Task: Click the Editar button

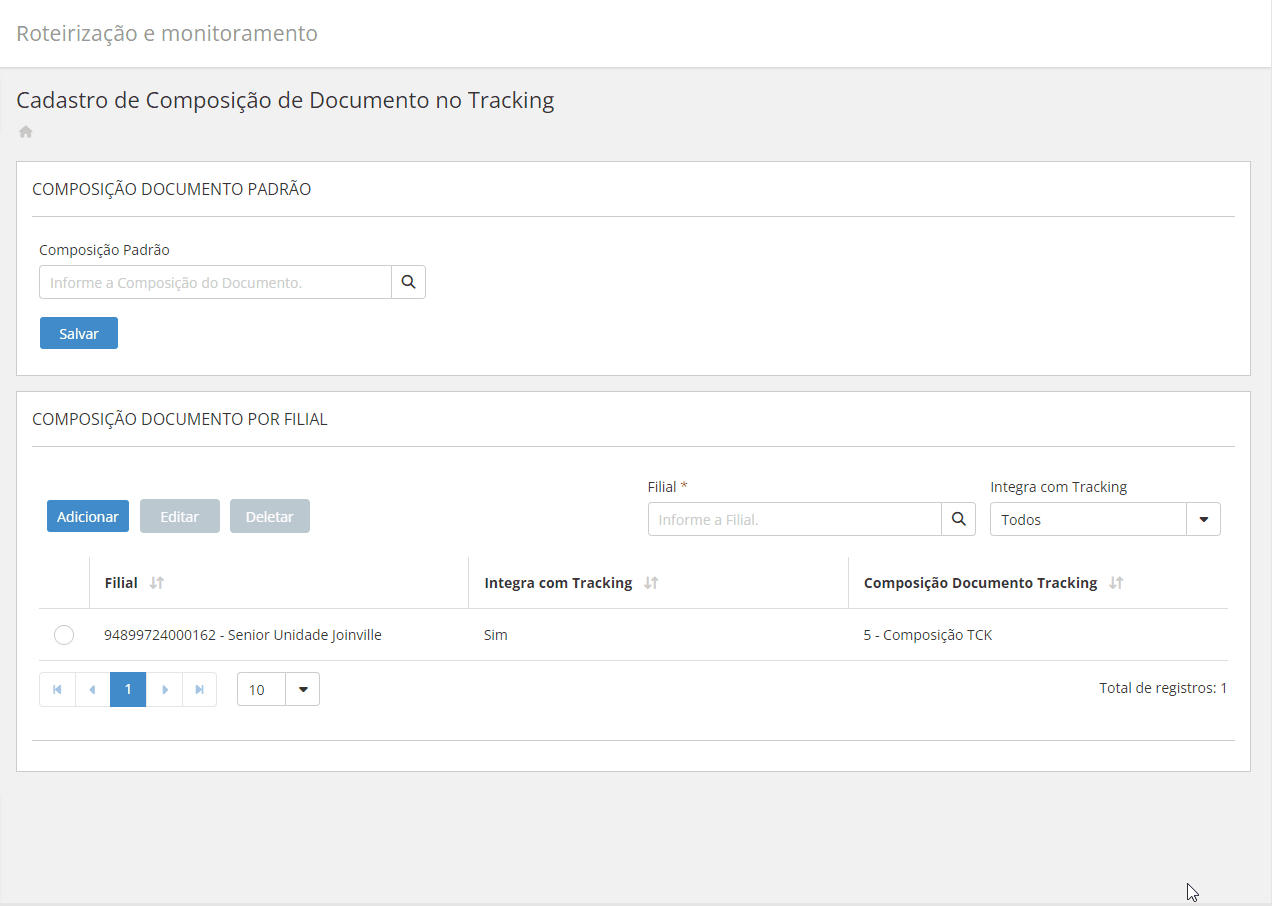Action: (x=180, y=517)
